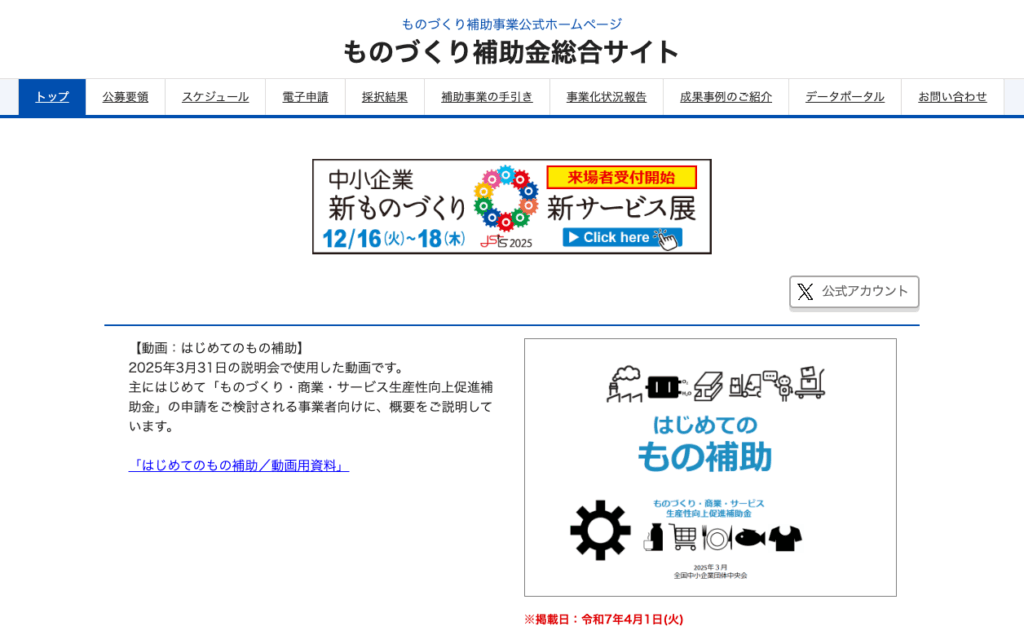Image resolution: width=1024 pixels, height=635 pixels.
Task: Open 補助事業の手引き from the navigation
Action: pos(486,97)
